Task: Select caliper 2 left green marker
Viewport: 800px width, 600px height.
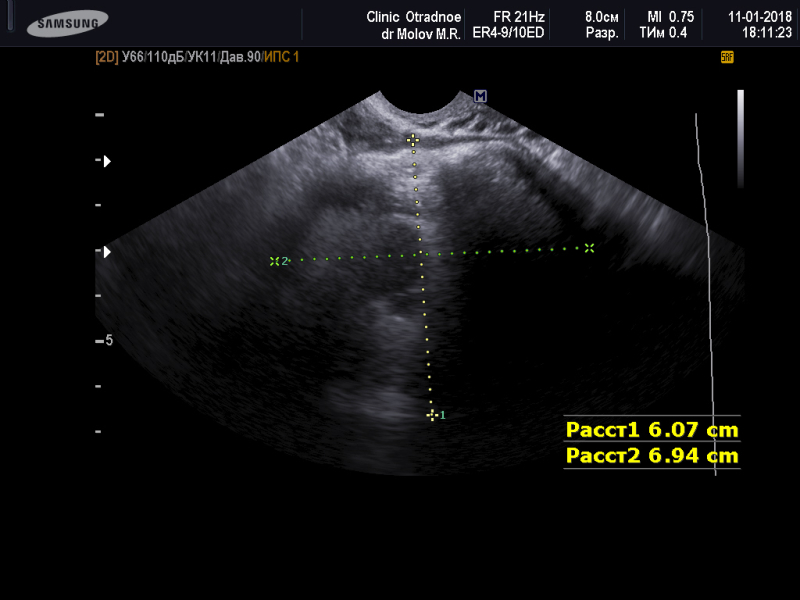Action: point(274,261)
